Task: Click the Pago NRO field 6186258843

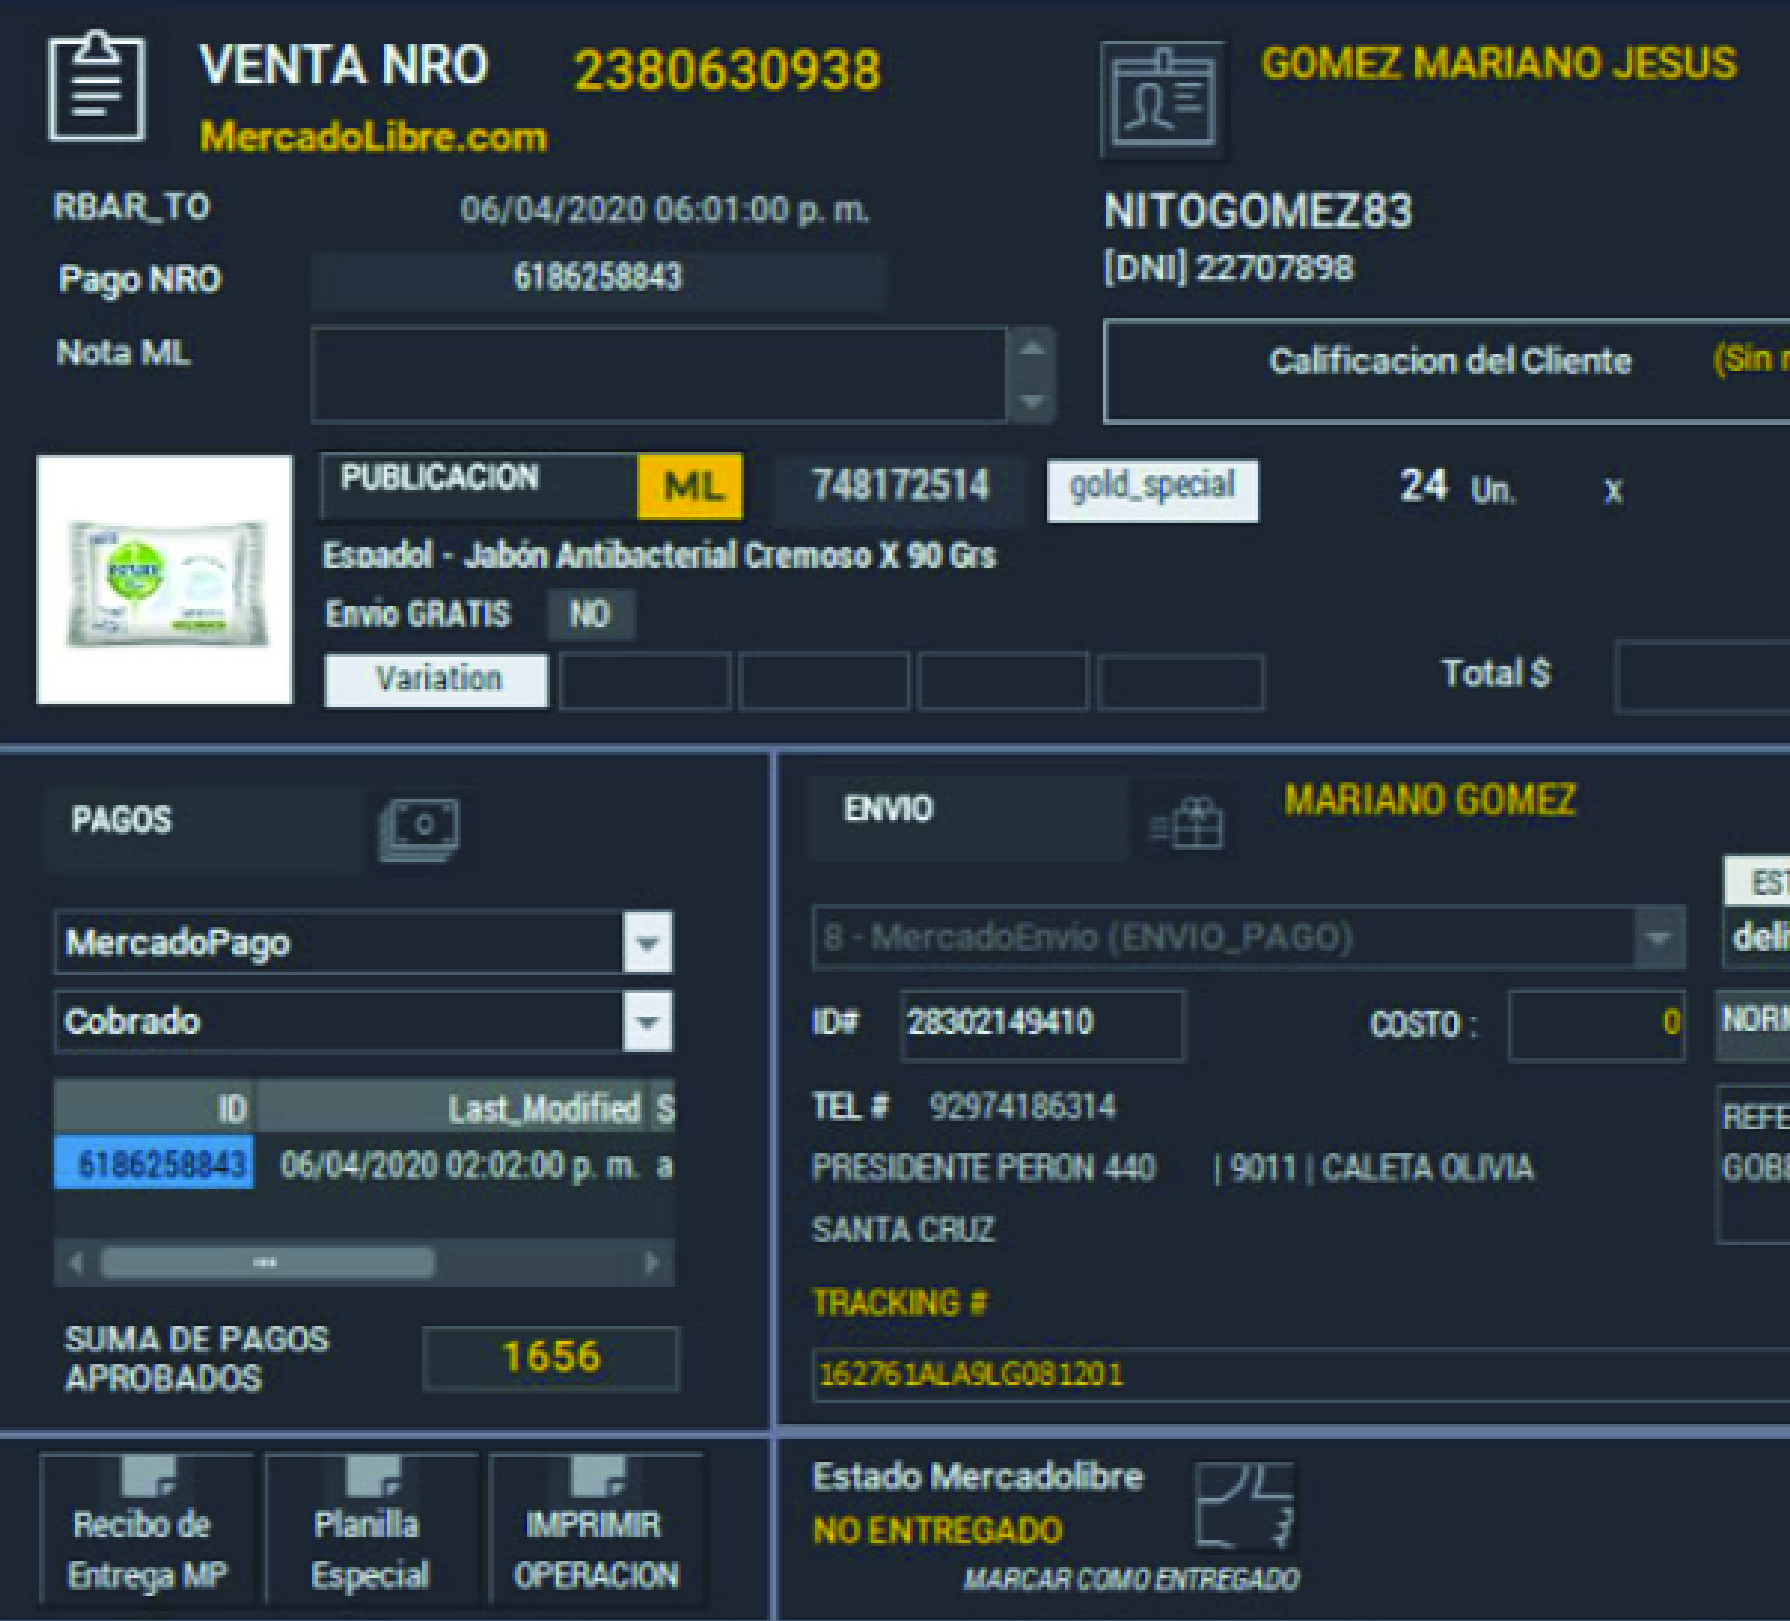Action: [x=598, y=279]
